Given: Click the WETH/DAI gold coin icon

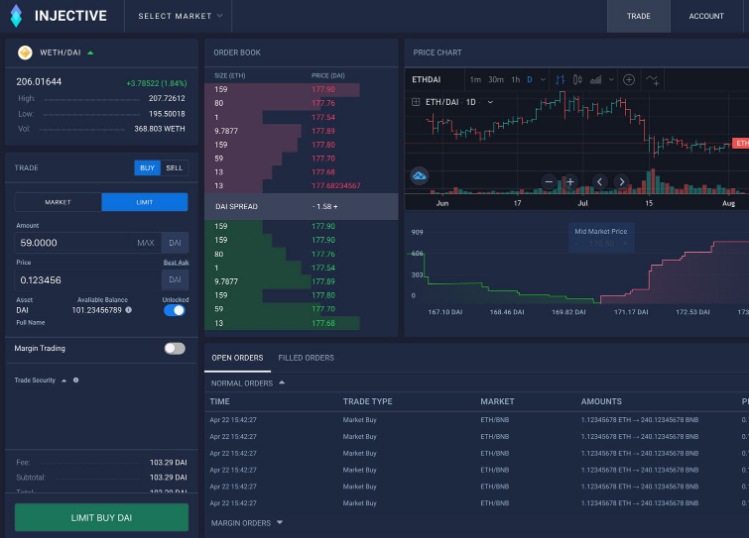Looking at the screenshot, I should click(x=25, y=53).
